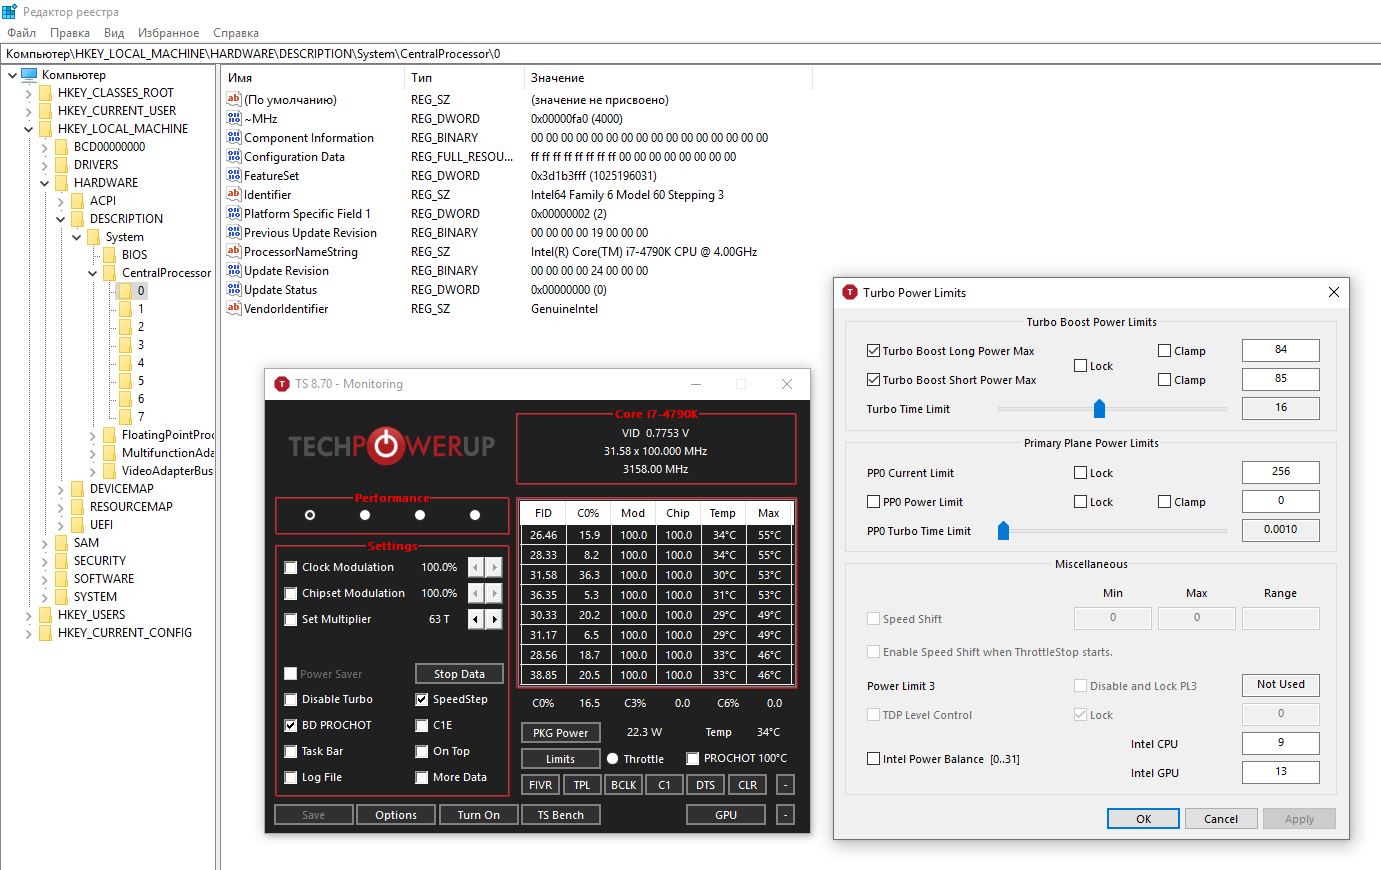
Task: Click the icon beside Configuration Data
Action: click(234, 156)
